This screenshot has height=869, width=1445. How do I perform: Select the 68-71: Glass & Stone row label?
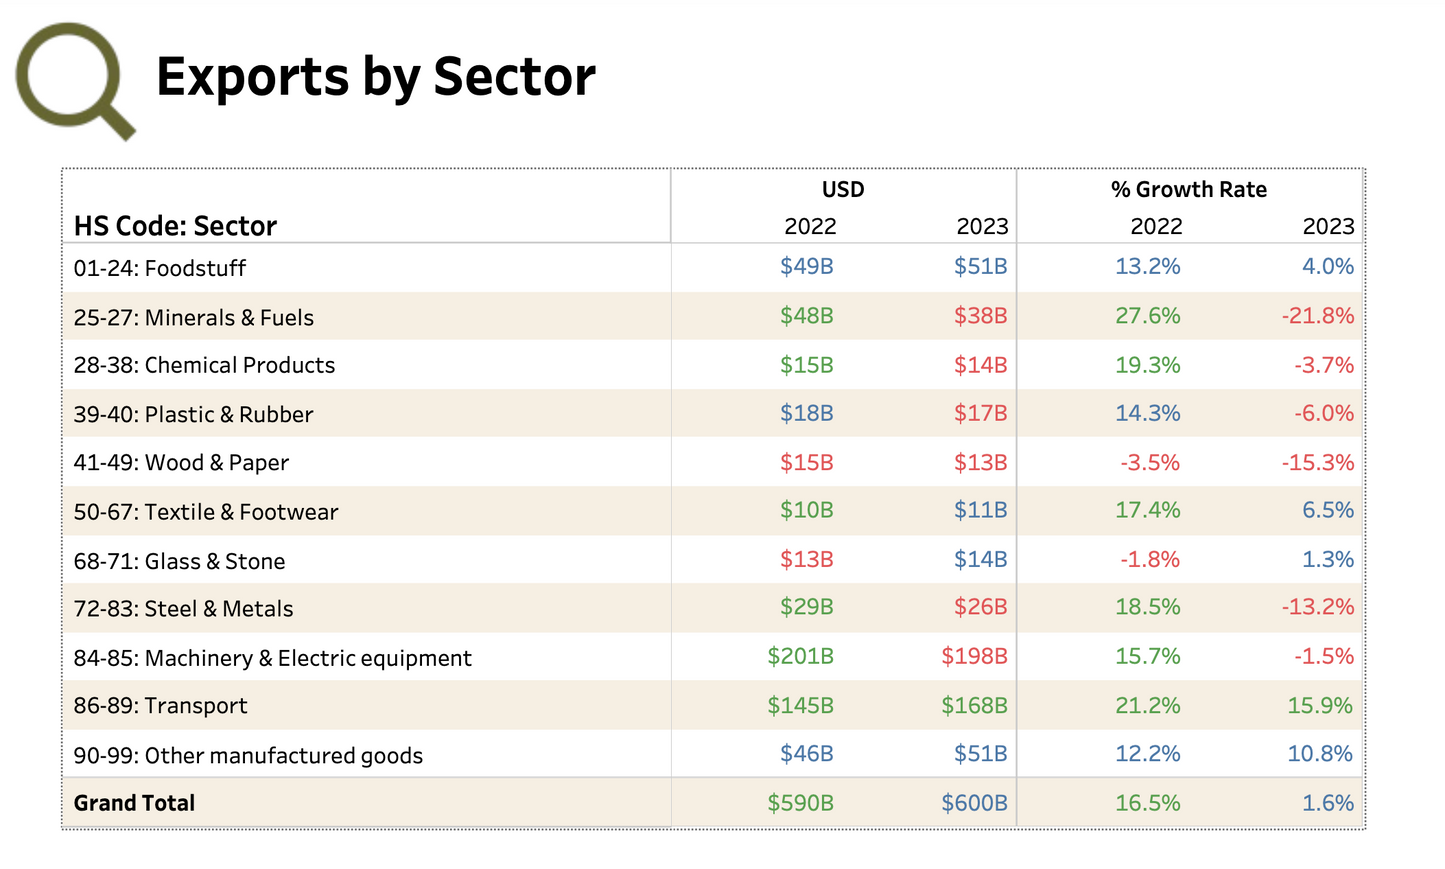[179, 561]
